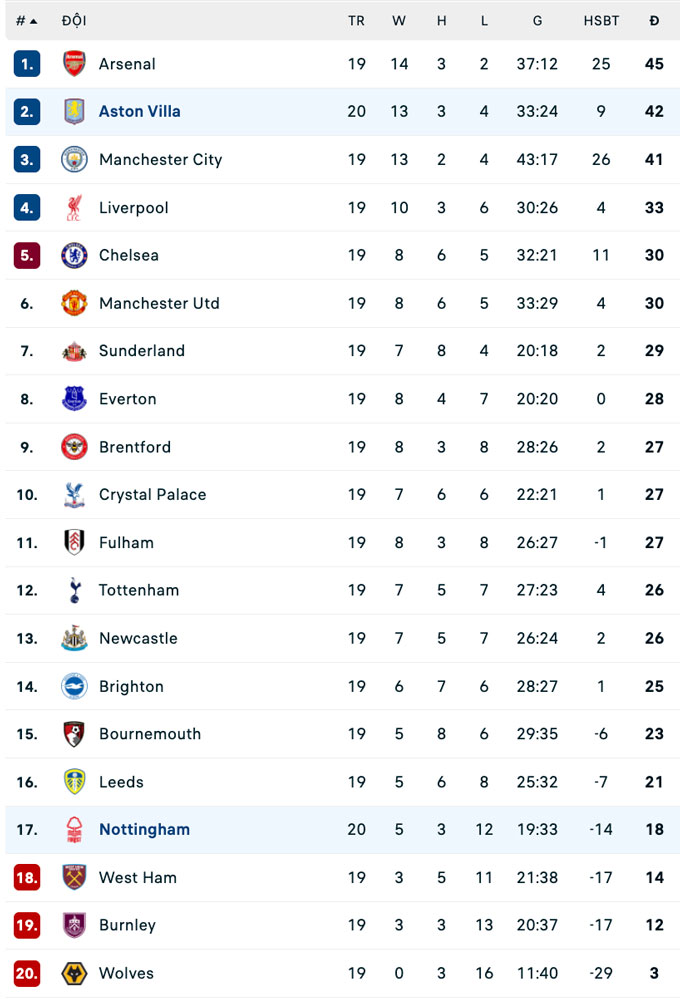Open the Manchester Utd team link

tap(159, 303)
